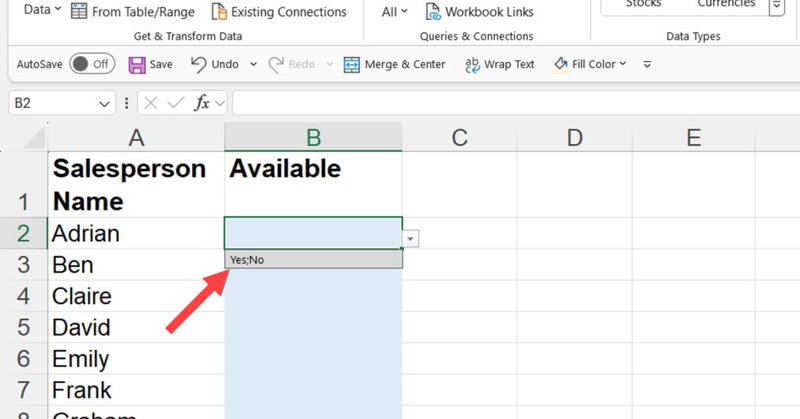Click the Wrap Text label
This screenshot has width=800, height=419.
coord(509,64)
